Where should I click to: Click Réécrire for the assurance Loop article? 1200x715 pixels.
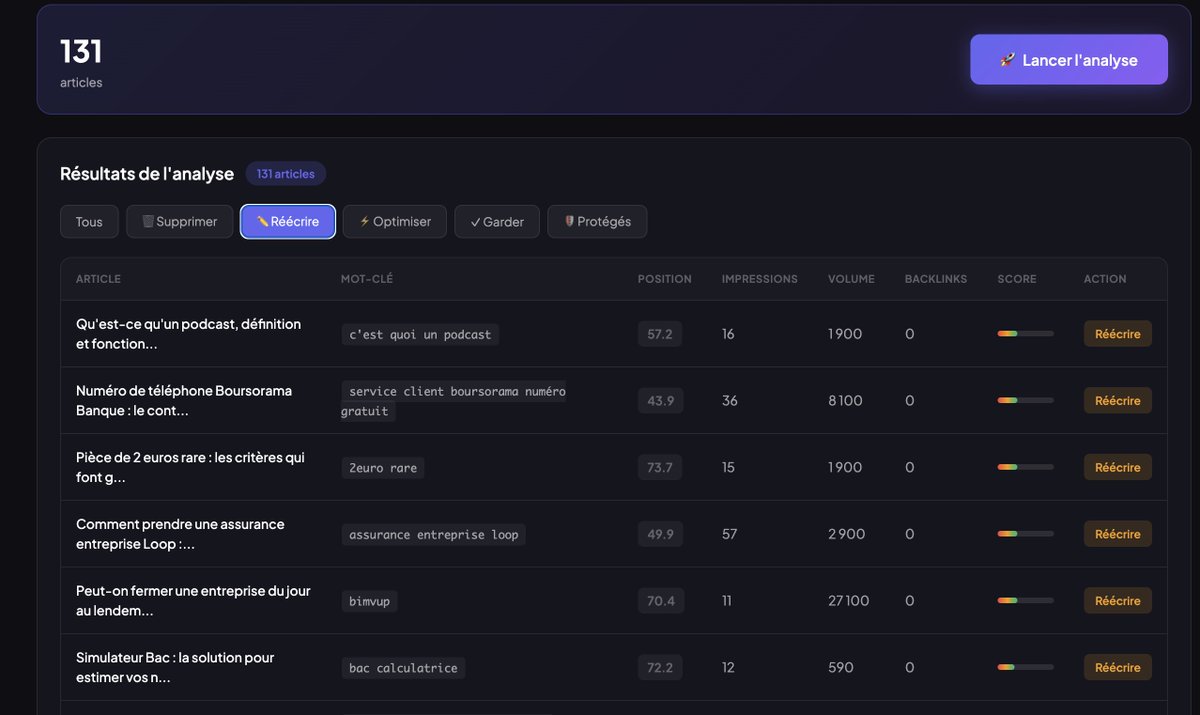(x=1118, y=534)
